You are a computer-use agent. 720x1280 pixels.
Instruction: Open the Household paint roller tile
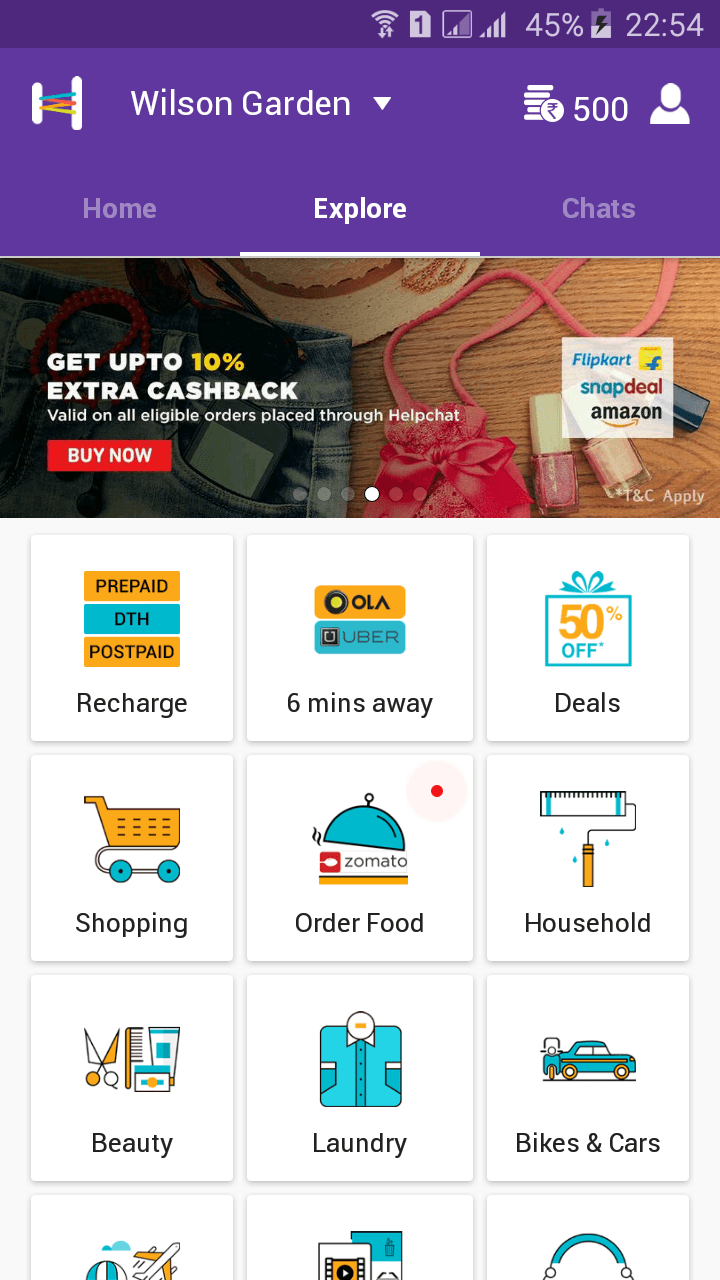point(588,858)
